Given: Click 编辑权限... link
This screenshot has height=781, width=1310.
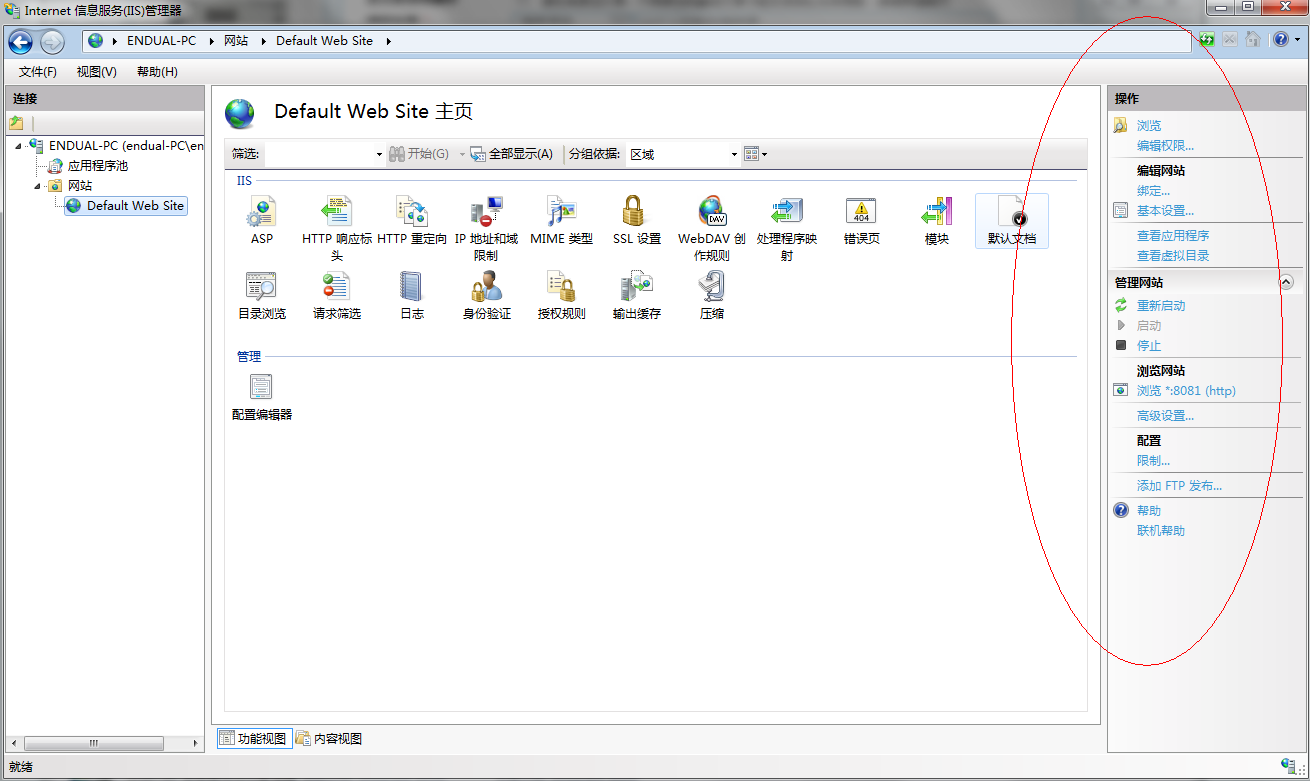Looking at the screenshot, I should click(x=1165, y=146).
